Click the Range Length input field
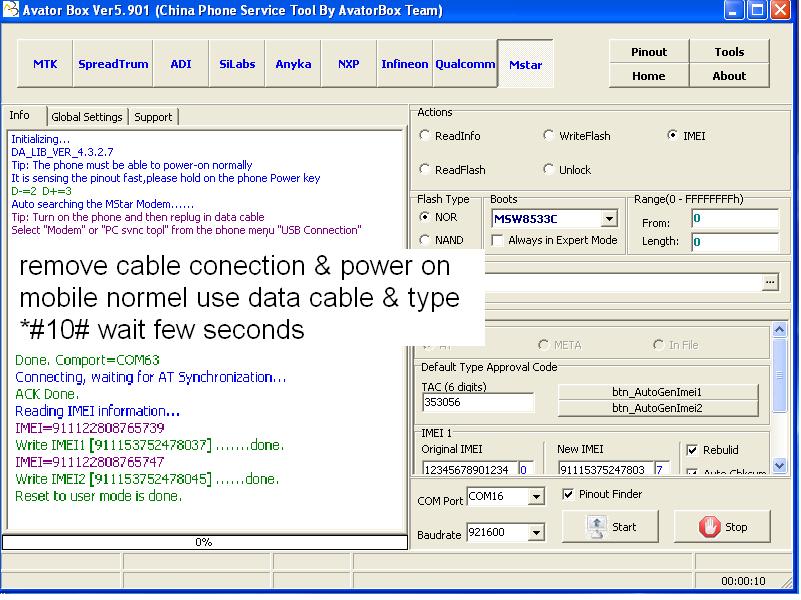 pyautogui.click(x=735, y=242)
